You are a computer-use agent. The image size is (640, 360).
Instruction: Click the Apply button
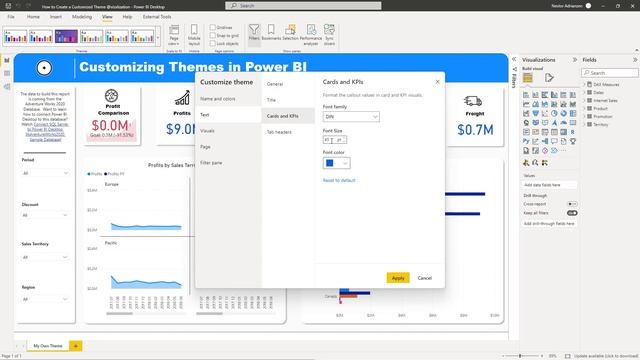tap(398, 278)
